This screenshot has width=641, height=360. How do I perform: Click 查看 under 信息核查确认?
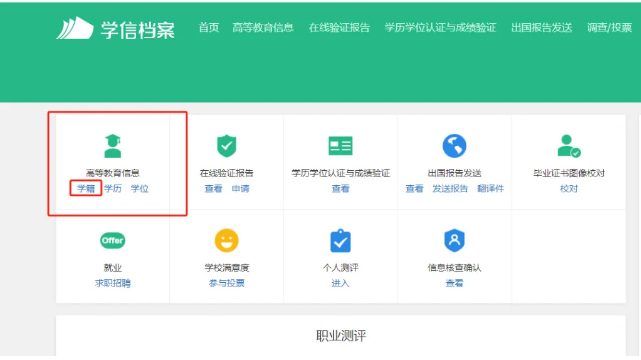coord(454,283)
